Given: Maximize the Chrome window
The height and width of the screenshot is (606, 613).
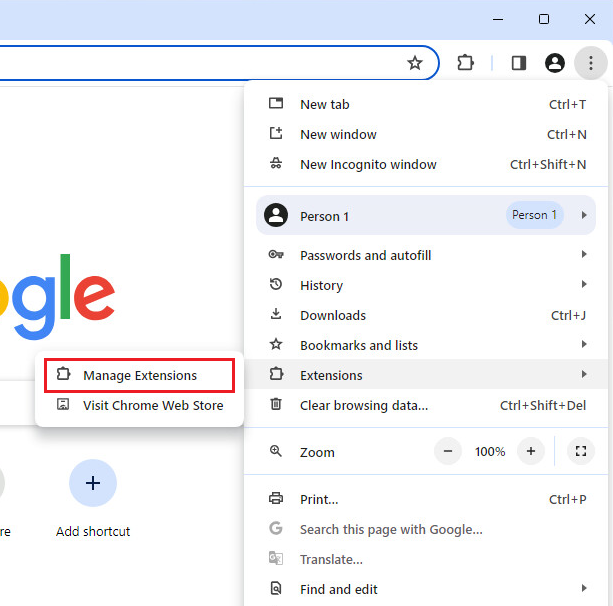Looking at the screenshot, I should click(544, 19).
